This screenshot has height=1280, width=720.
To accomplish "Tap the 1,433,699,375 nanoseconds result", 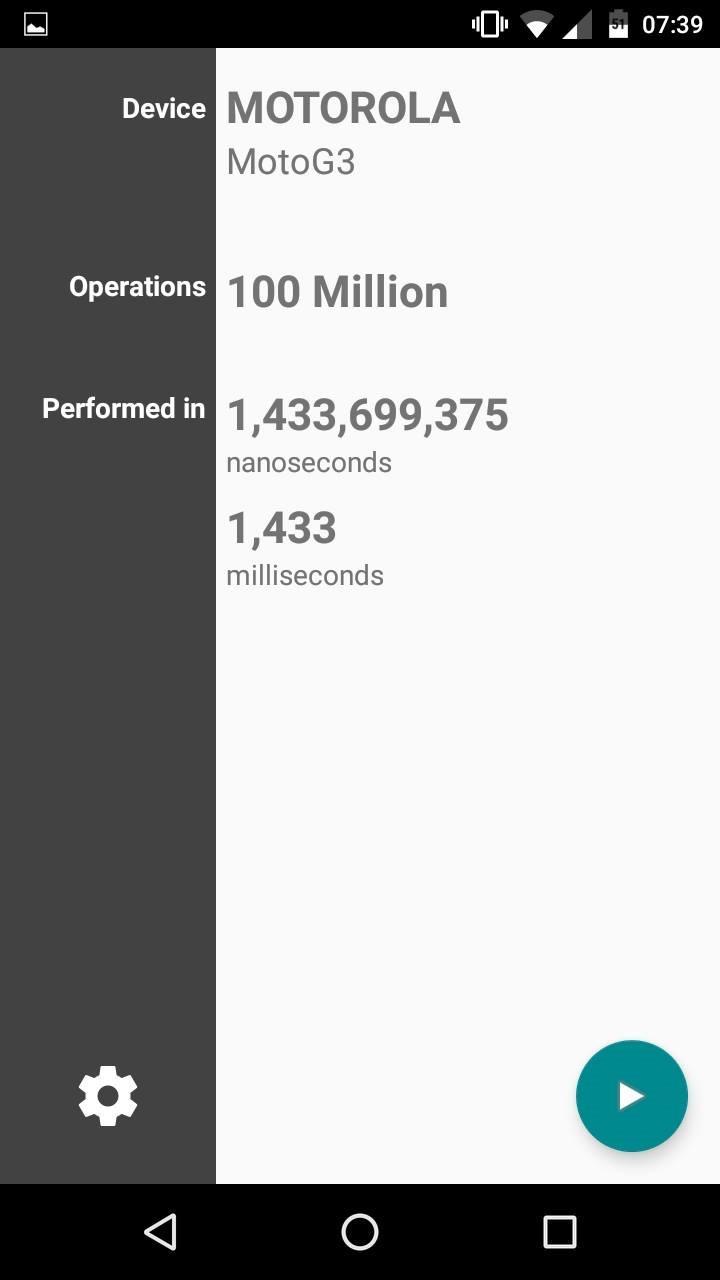I will pyautogui.click(x=368, y=416).
